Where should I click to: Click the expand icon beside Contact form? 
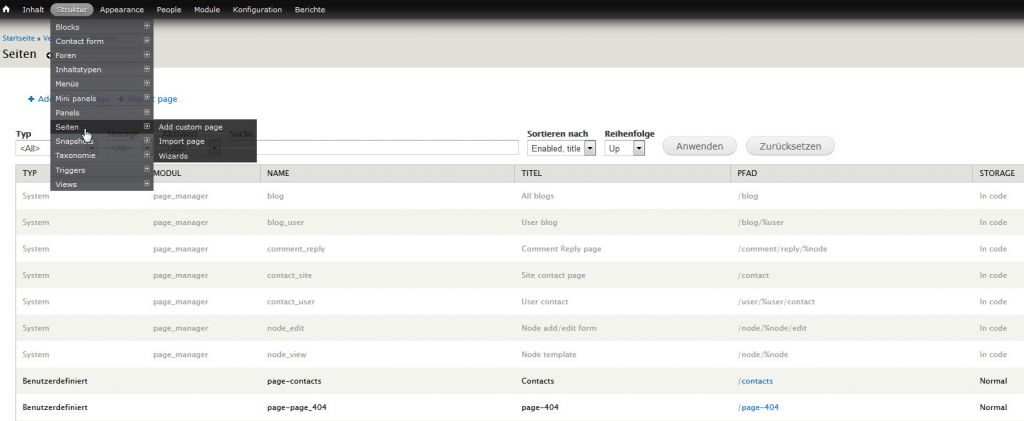[x=147, y=41]
